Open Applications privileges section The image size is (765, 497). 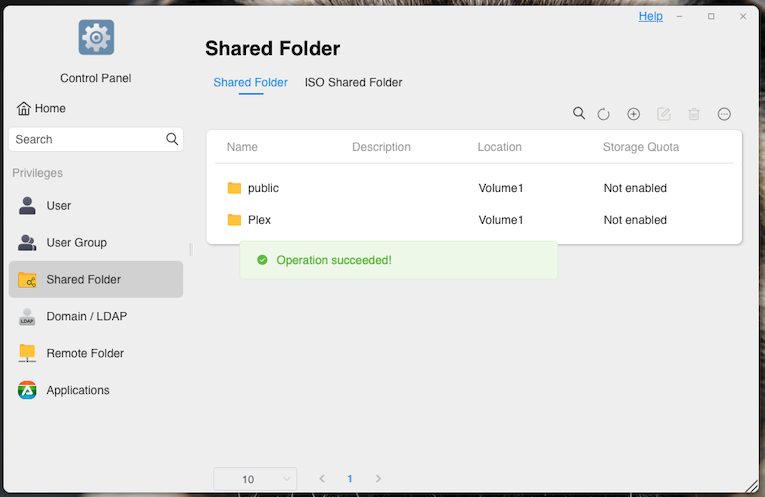point(96,390)
